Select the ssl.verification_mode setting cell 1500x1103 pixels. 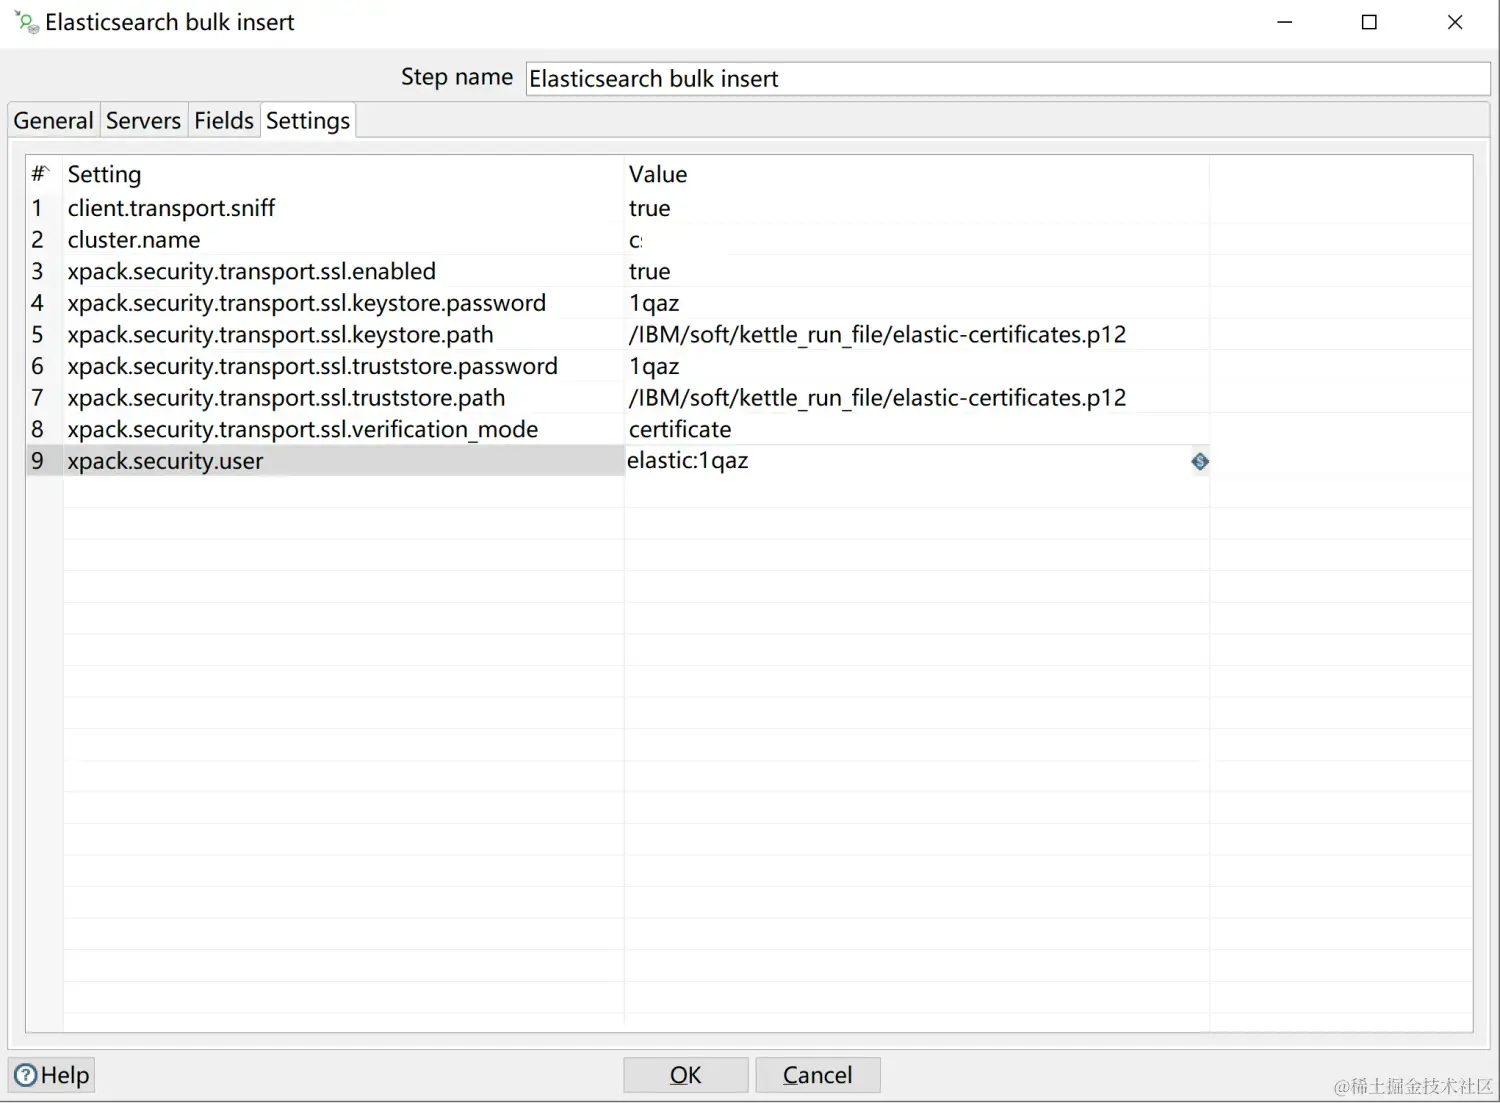click(343, 429)
